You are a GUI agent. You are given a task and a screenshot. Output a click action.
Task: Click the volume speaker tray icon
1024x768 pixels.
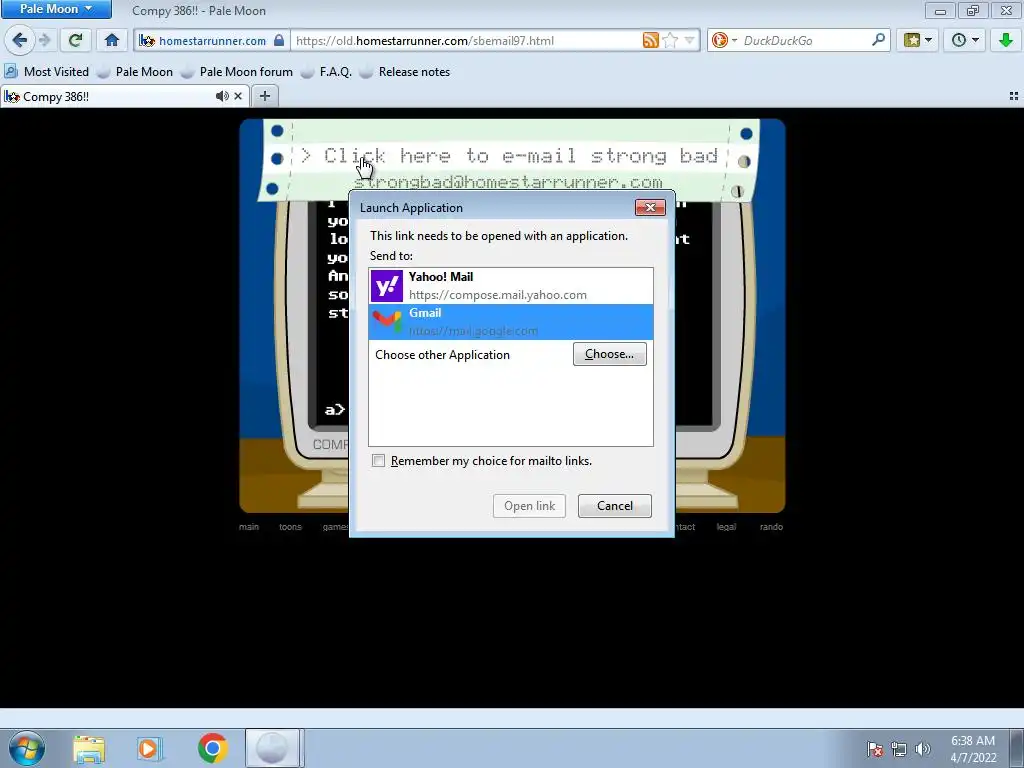(x=923, y=749)
